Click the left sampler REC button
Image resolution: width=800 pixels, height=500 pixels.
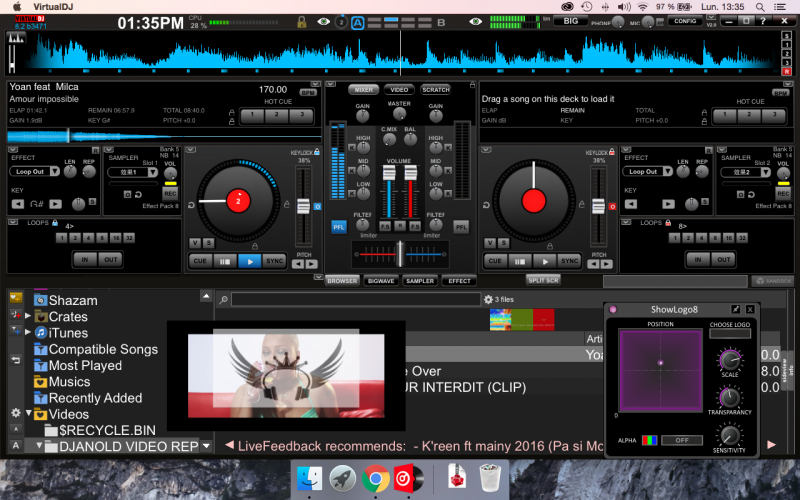click(170, 194)
